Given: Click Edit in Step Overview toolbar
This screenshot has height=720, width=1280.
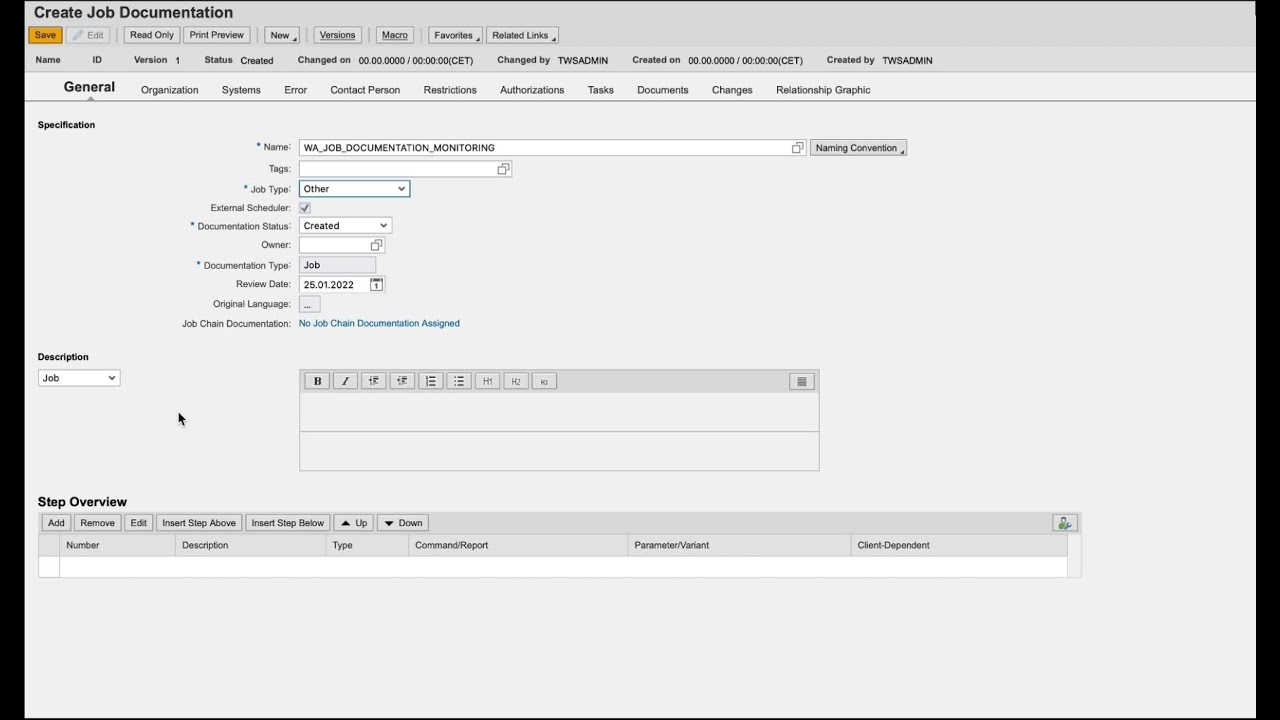Looking at the screenshot, I should coord(138,523).
